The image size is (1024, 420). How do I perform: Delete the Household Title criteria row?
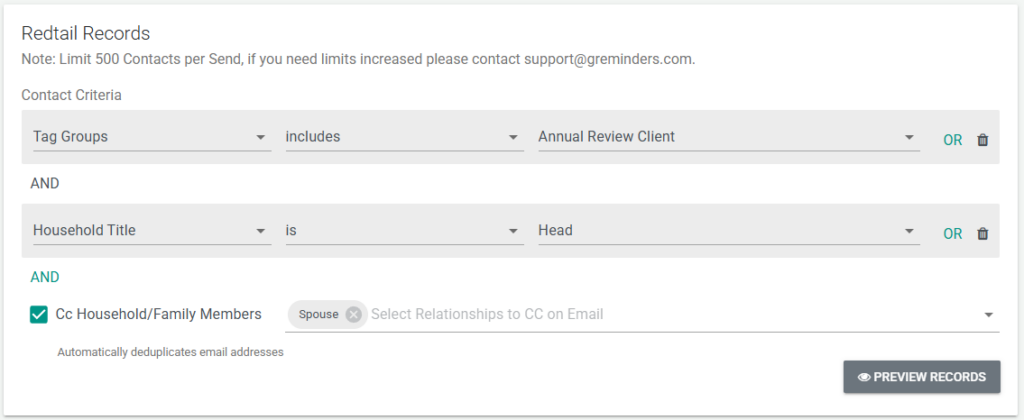[982, 234]
